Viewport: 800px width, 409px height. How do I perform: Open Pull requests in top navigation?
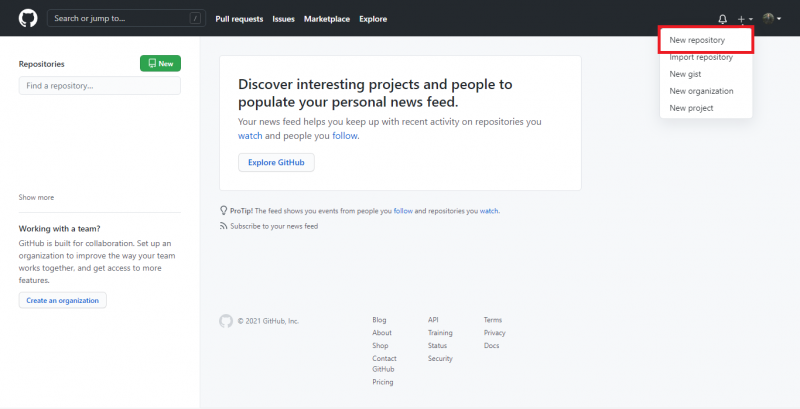(239, 19)
